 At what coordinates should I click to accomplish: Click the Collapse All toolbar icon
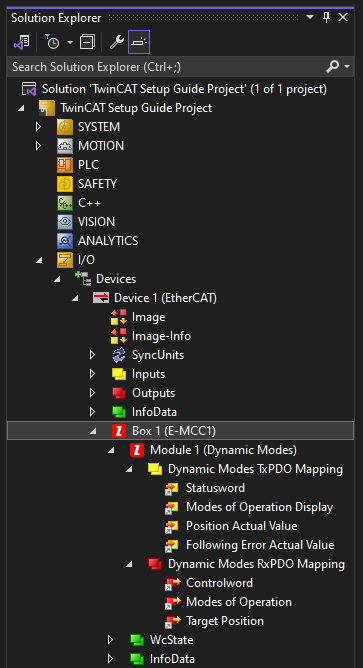[87, 43]
